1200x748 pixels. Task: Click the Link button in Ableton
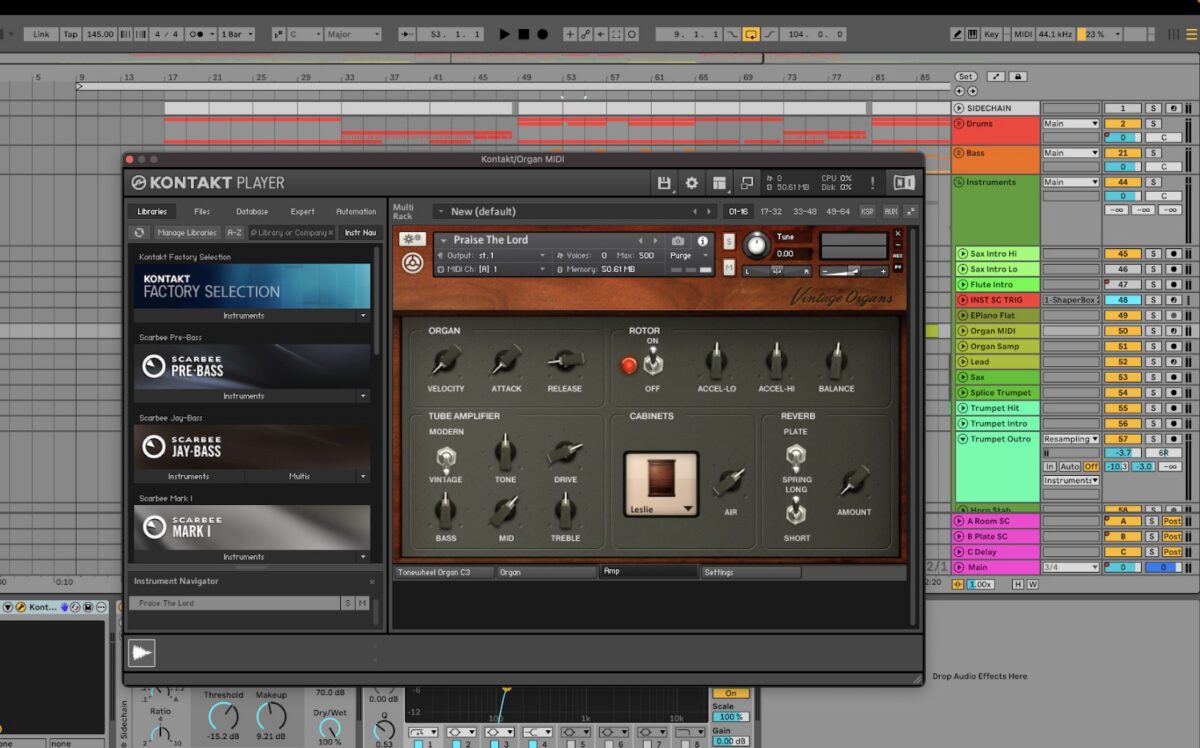[41, 34]
